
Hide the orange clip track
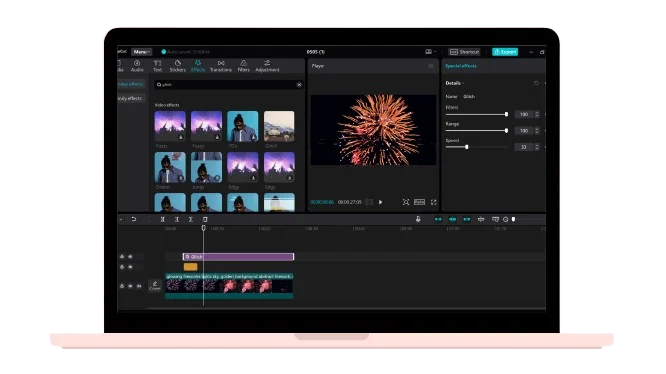click(130, 267)
